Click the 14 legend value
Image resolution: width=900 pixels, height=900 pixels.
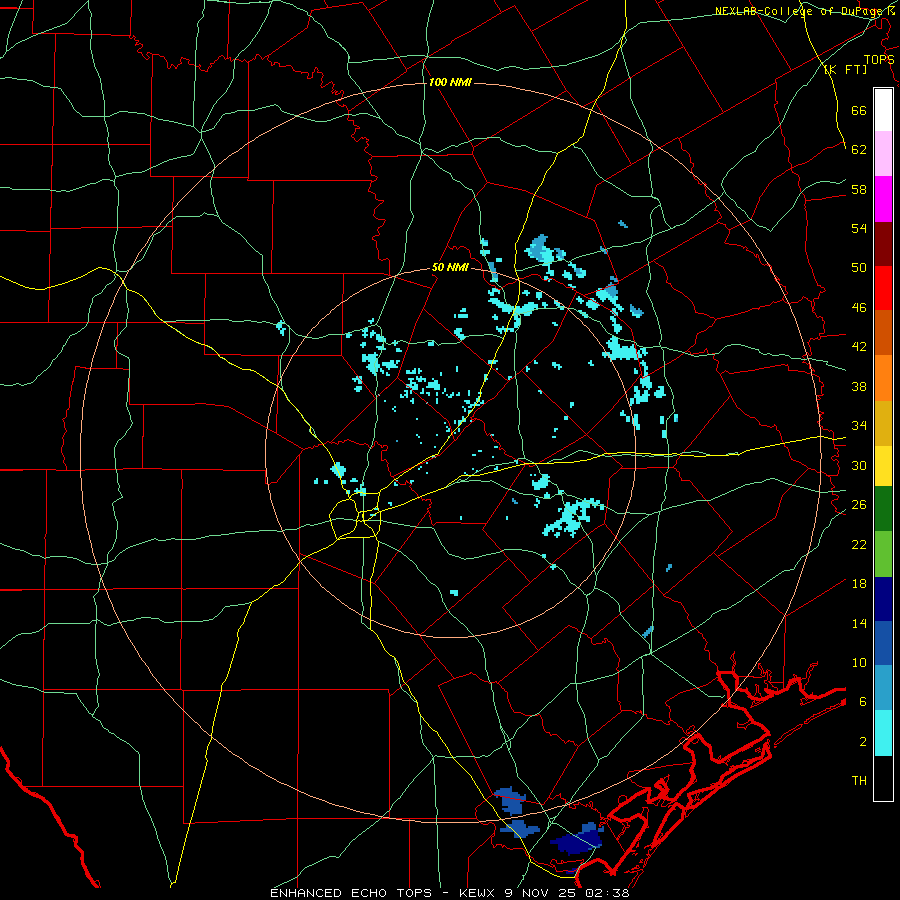coord(859,623)
